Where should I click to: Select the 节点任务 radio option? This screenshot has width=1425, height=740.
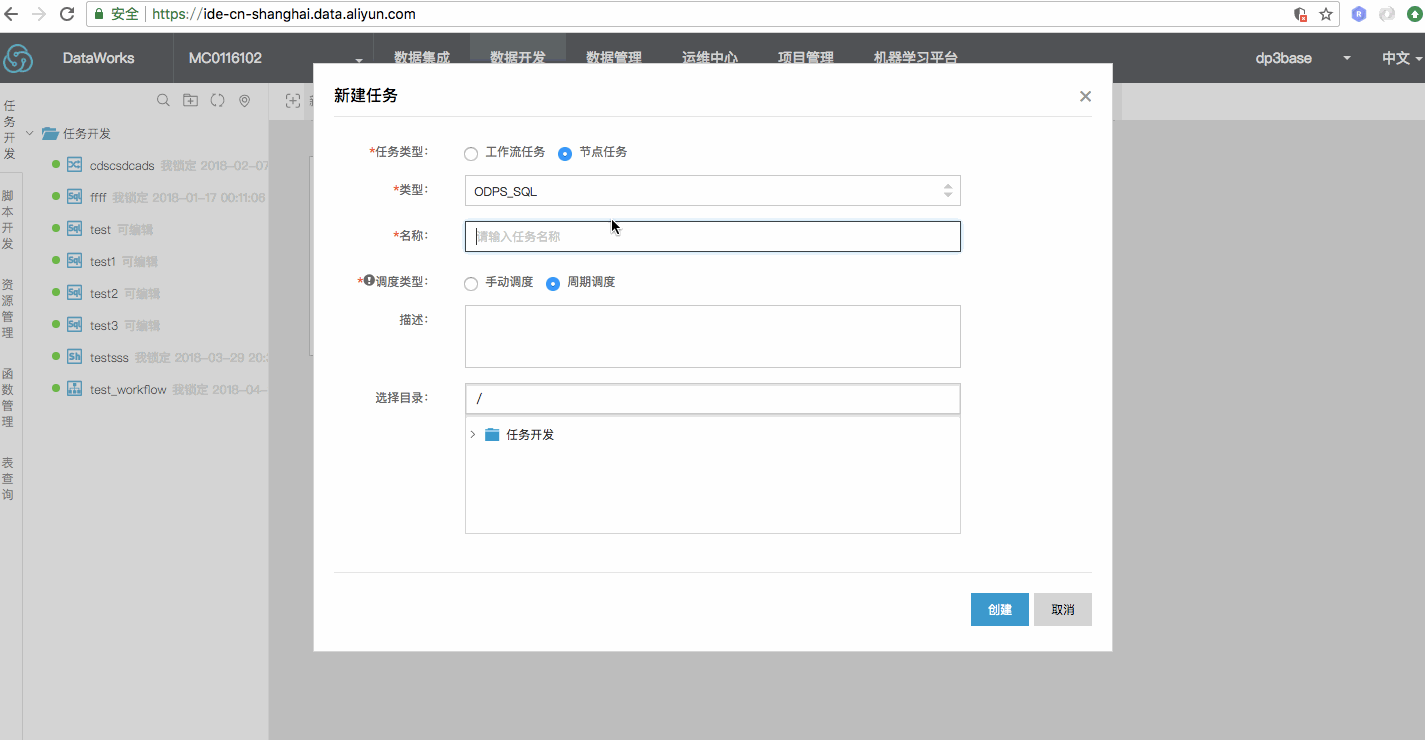(x=565, y=153)
